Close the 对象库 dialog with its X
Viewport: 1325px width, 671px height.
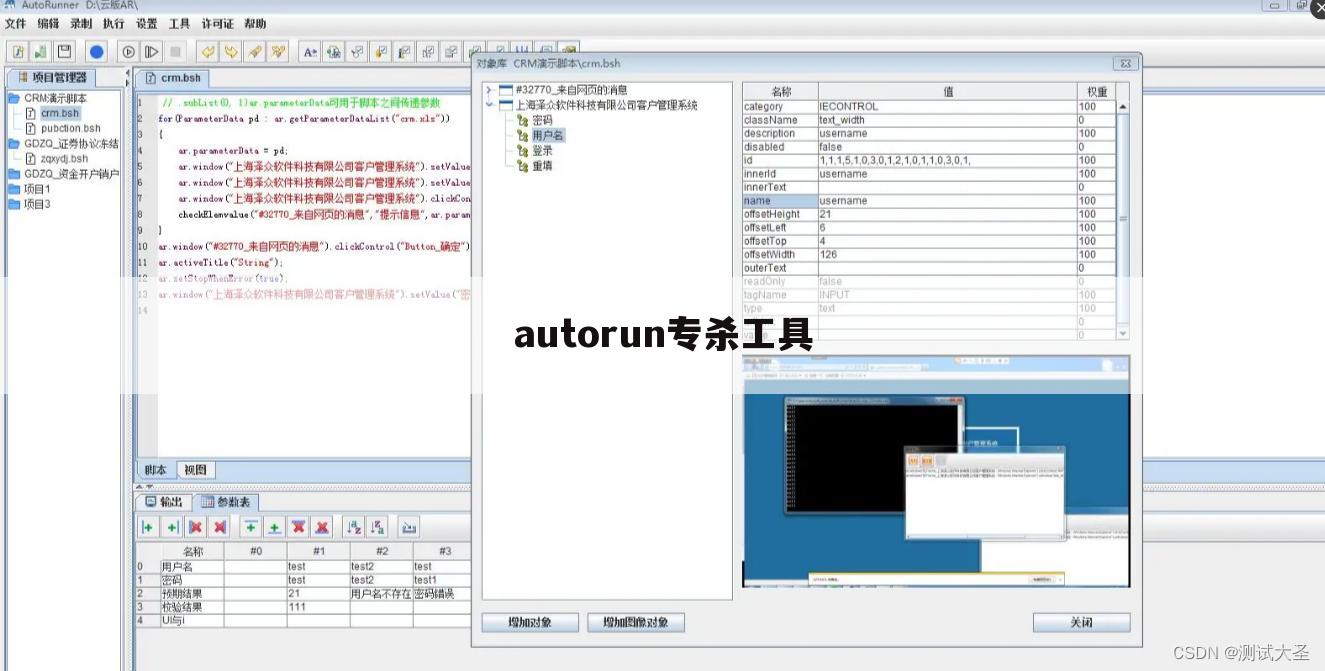(x=1125, y=63)
